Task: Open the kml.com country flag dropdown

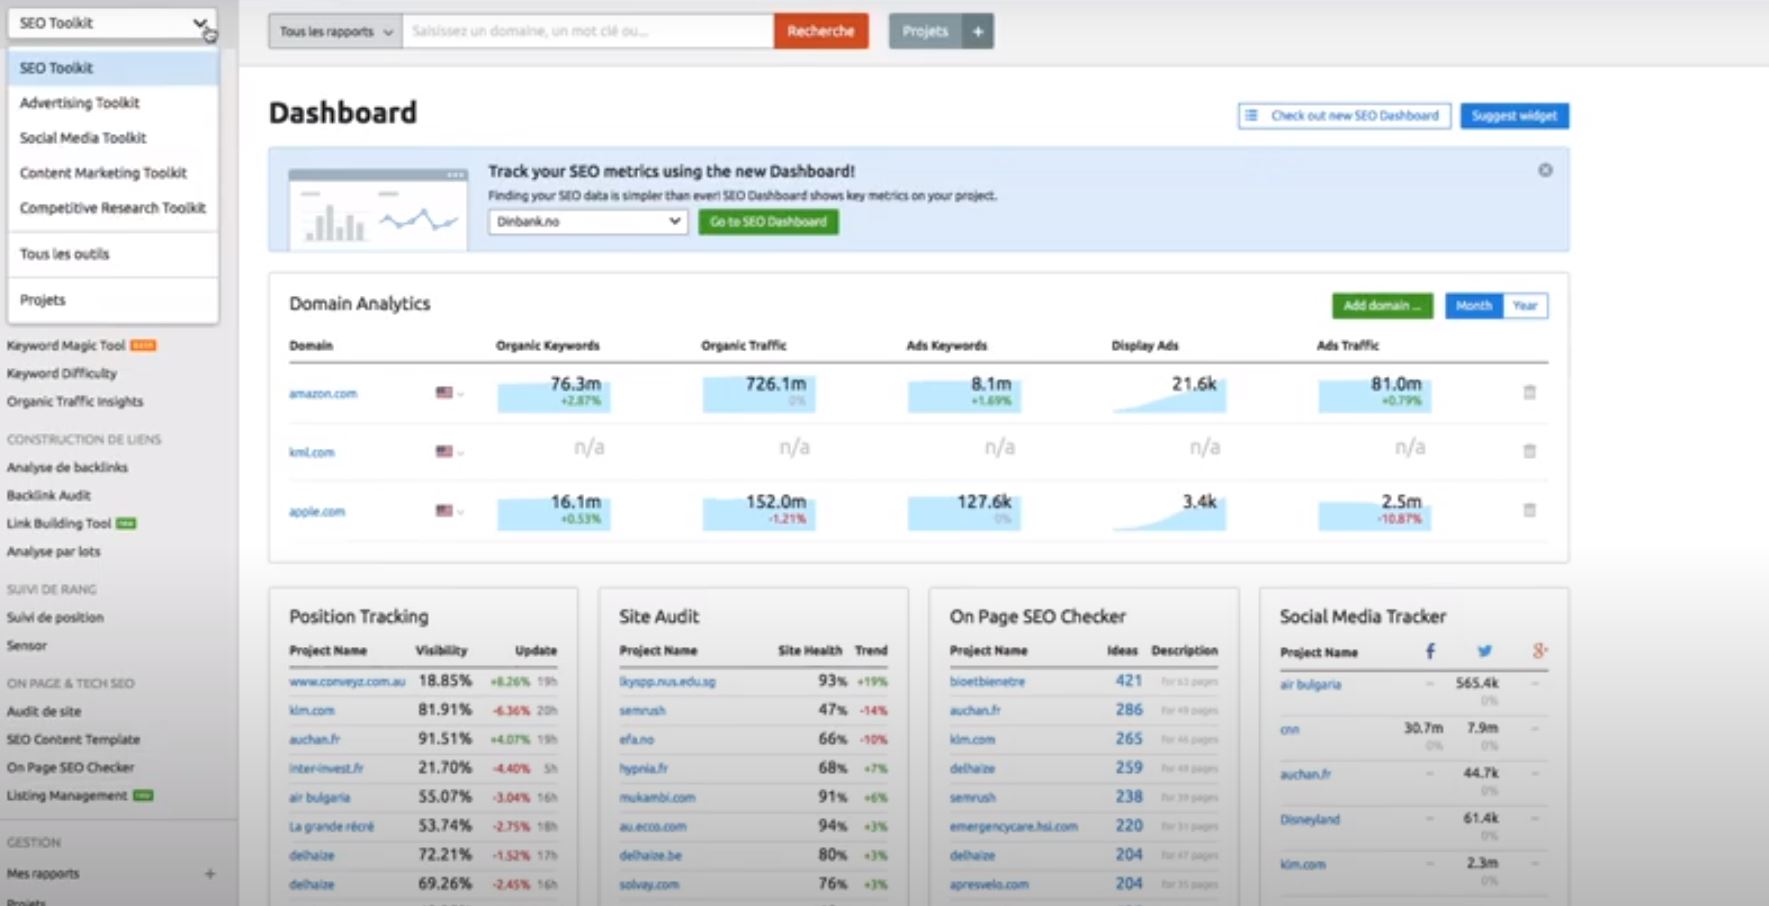Action: coord(450,452)
